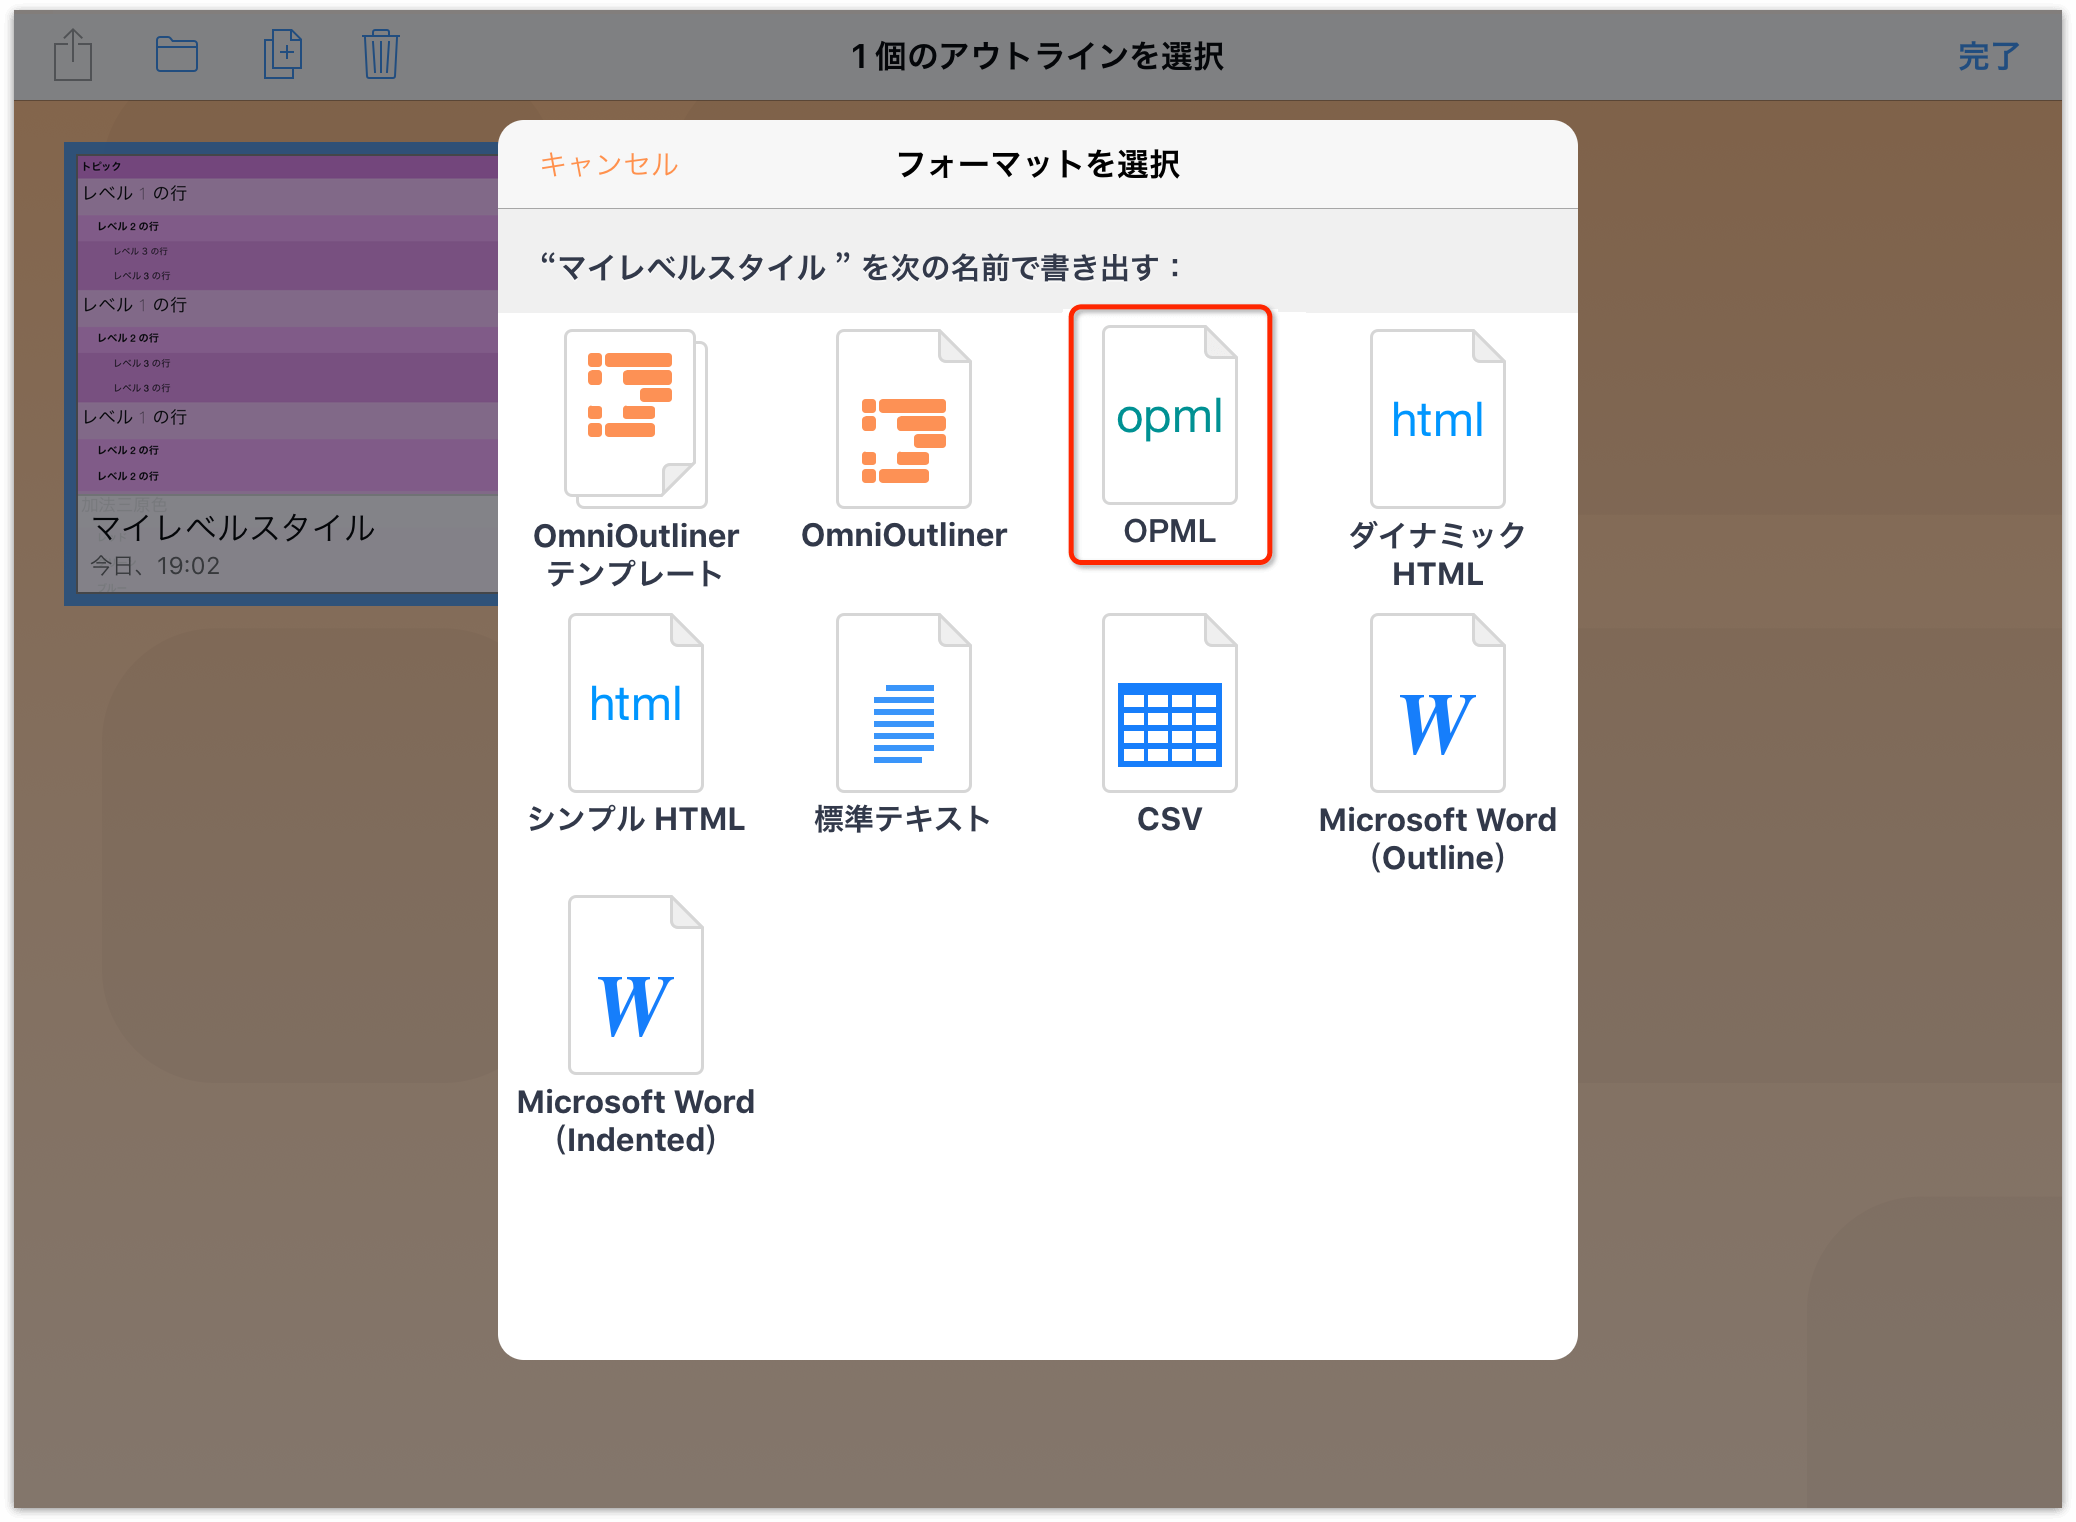Choose OmniOutliner テンプレート format
The height and width of the screenshot is (1522, 2076).
tap(636, 459)
